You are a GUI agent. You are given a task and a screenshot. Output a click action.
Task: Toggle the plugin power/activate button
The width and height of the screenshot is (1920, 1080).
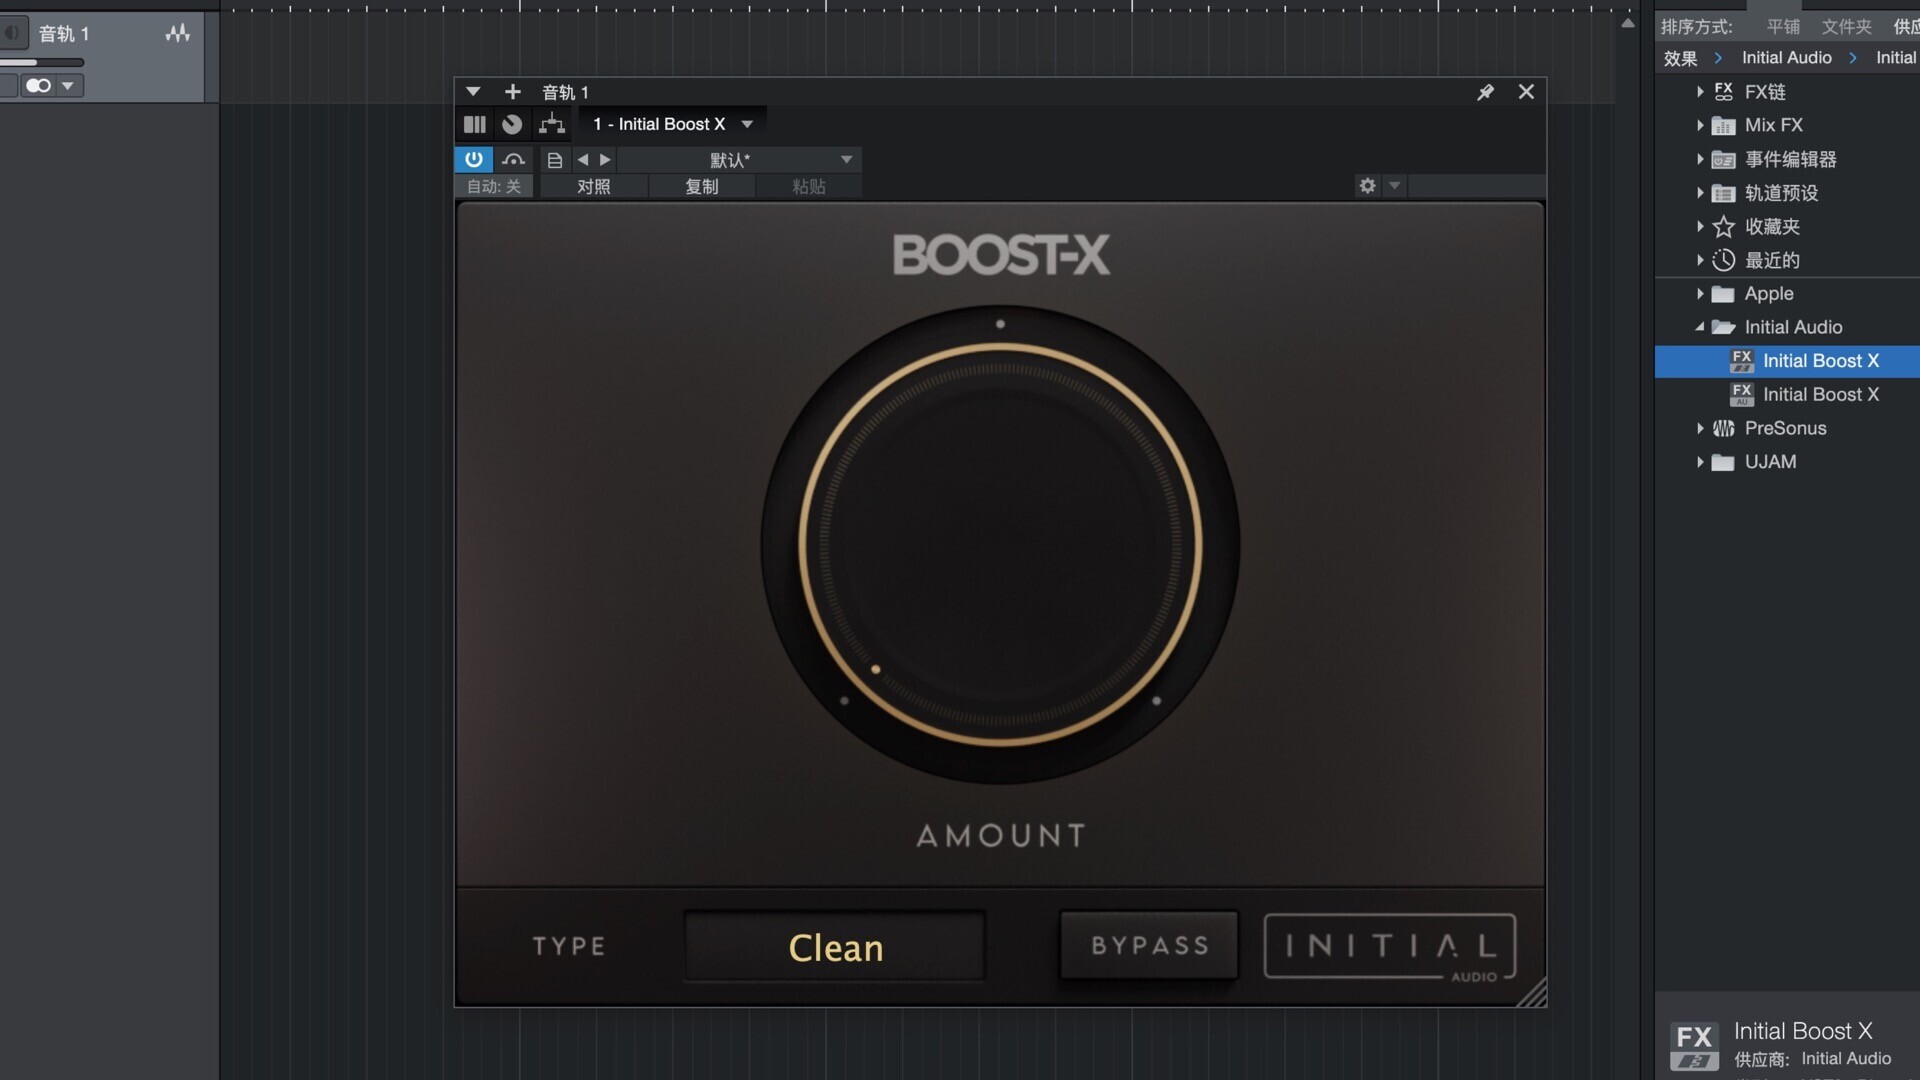tap(473, 159)
